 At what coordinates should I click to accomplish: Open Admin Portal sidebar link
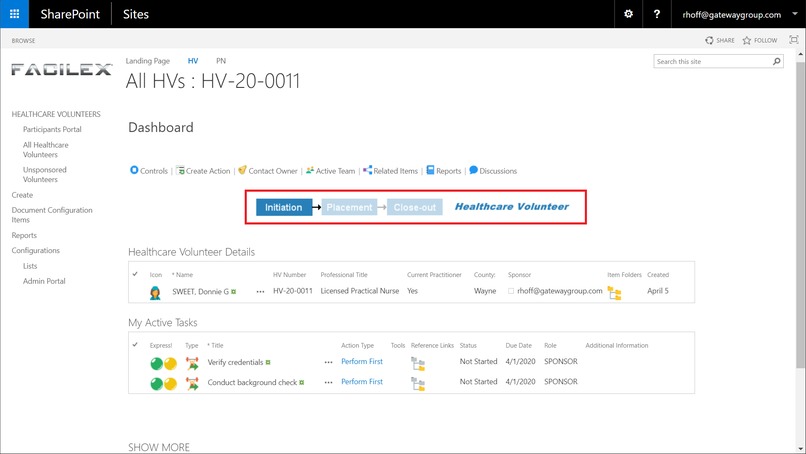(44, 281)
